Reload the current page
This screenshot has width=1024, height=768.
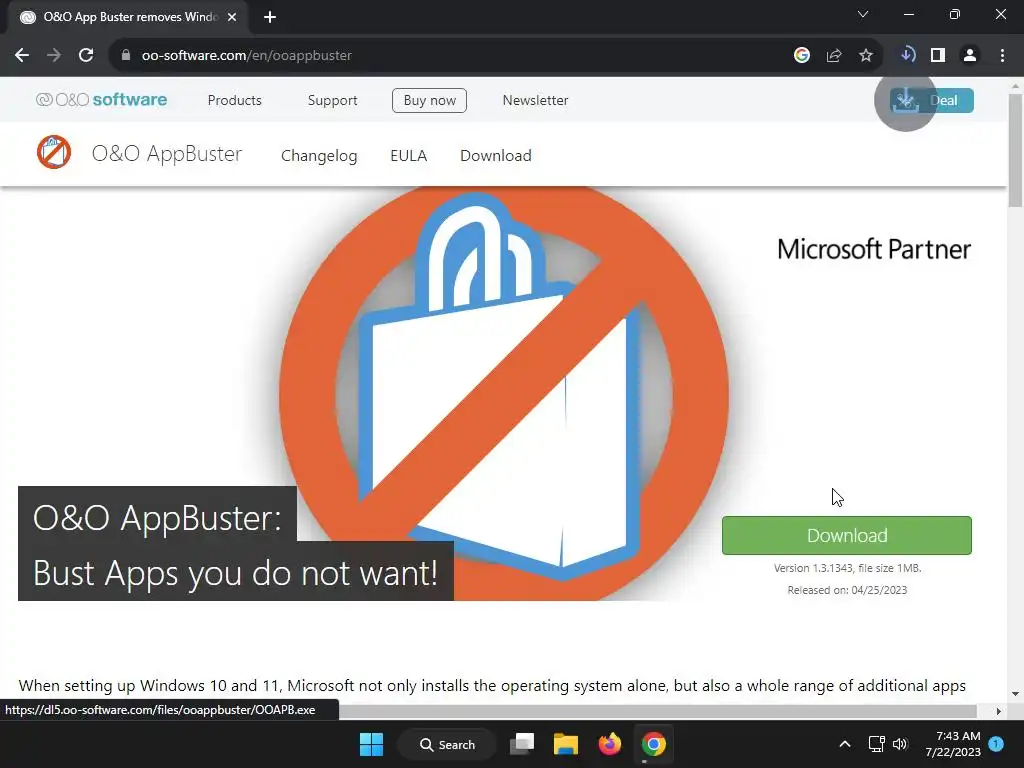(86, 56)
